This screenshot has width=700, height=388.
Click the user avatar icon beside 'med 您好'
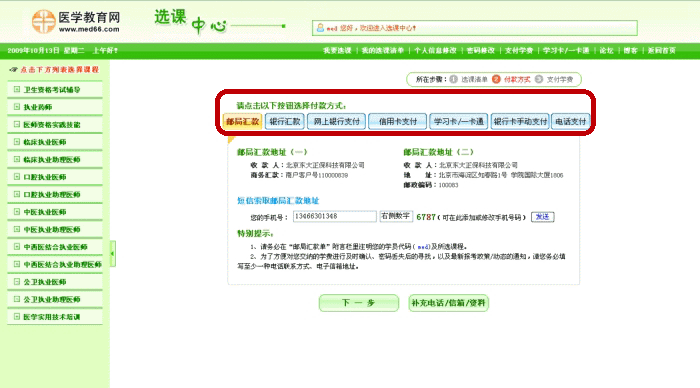320,28
